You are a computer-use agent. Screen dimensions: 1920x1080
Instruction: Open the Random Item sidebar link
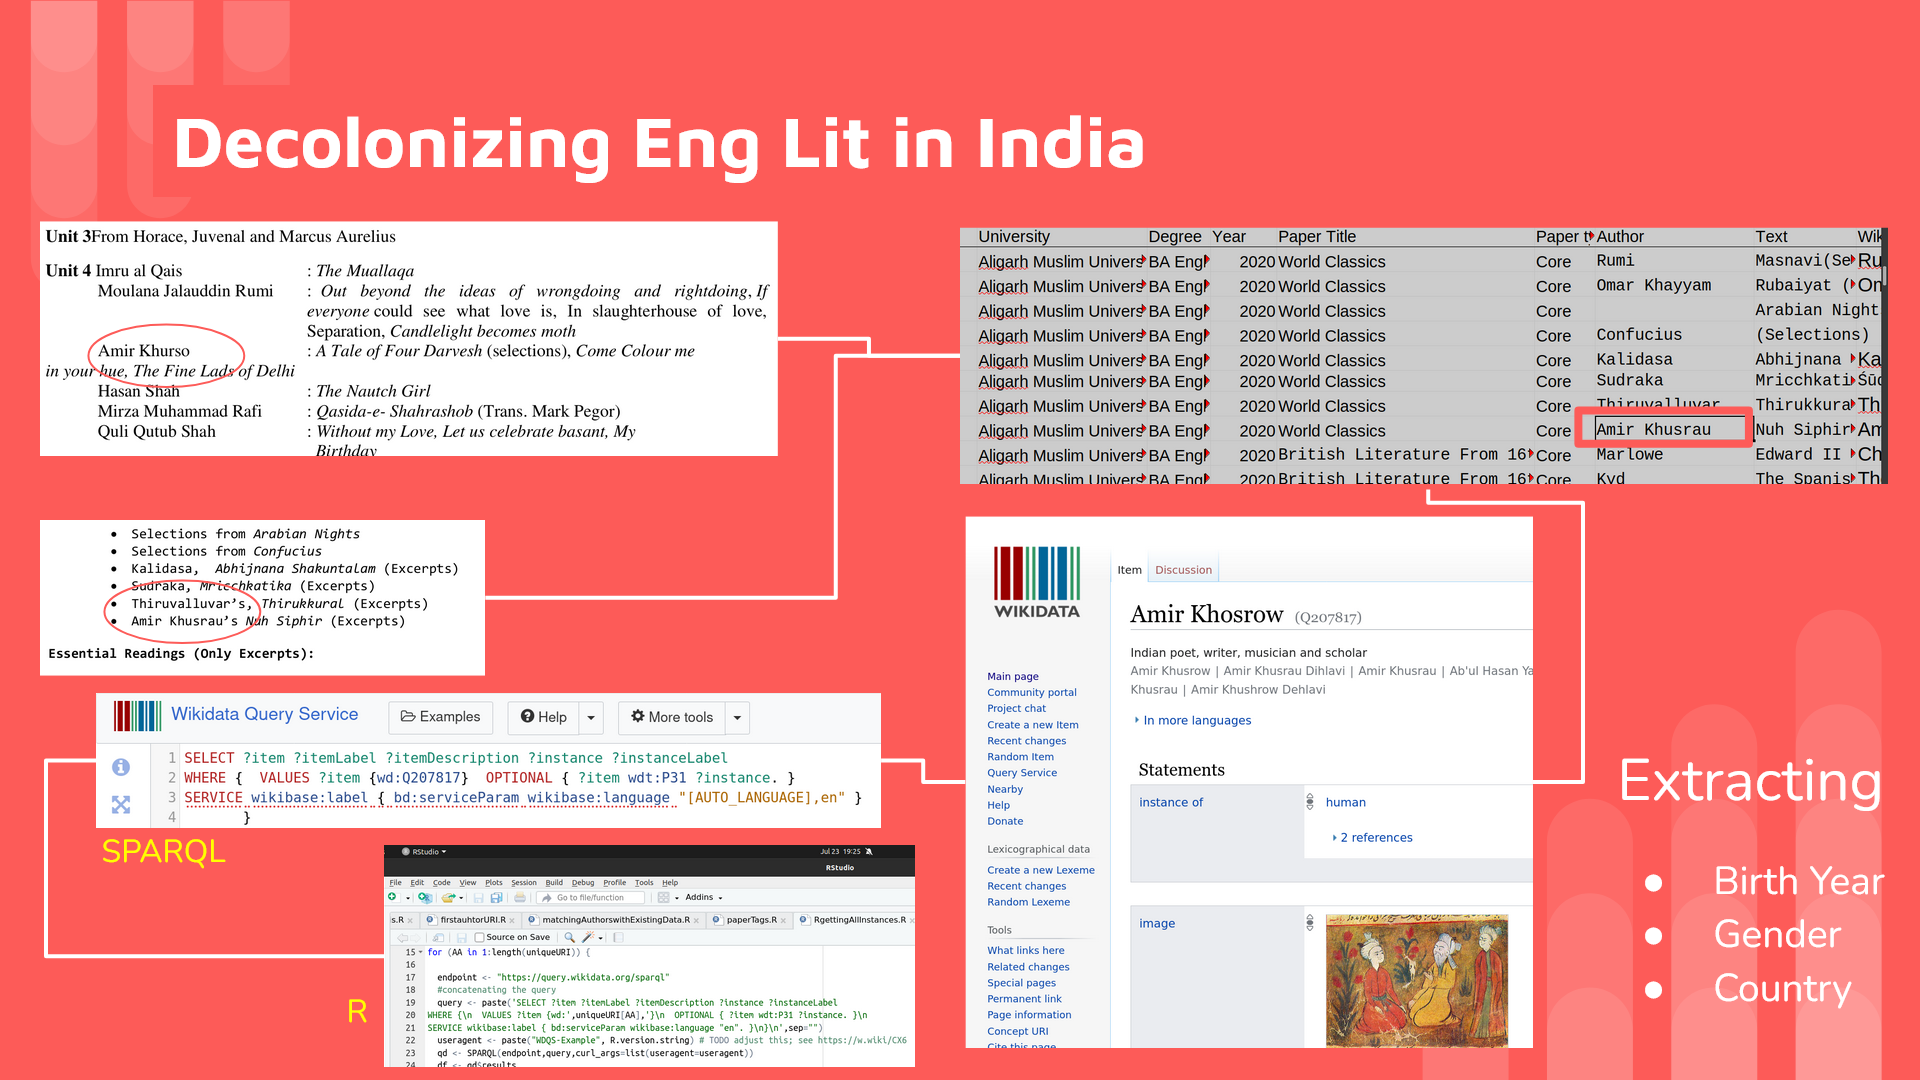[1020, 757]
